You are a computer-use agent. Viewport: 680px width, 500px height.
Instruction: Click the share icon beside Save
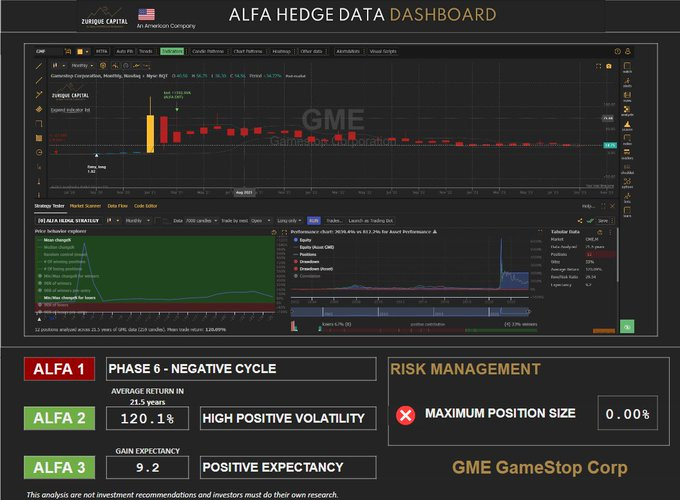[x=580, y=221]
